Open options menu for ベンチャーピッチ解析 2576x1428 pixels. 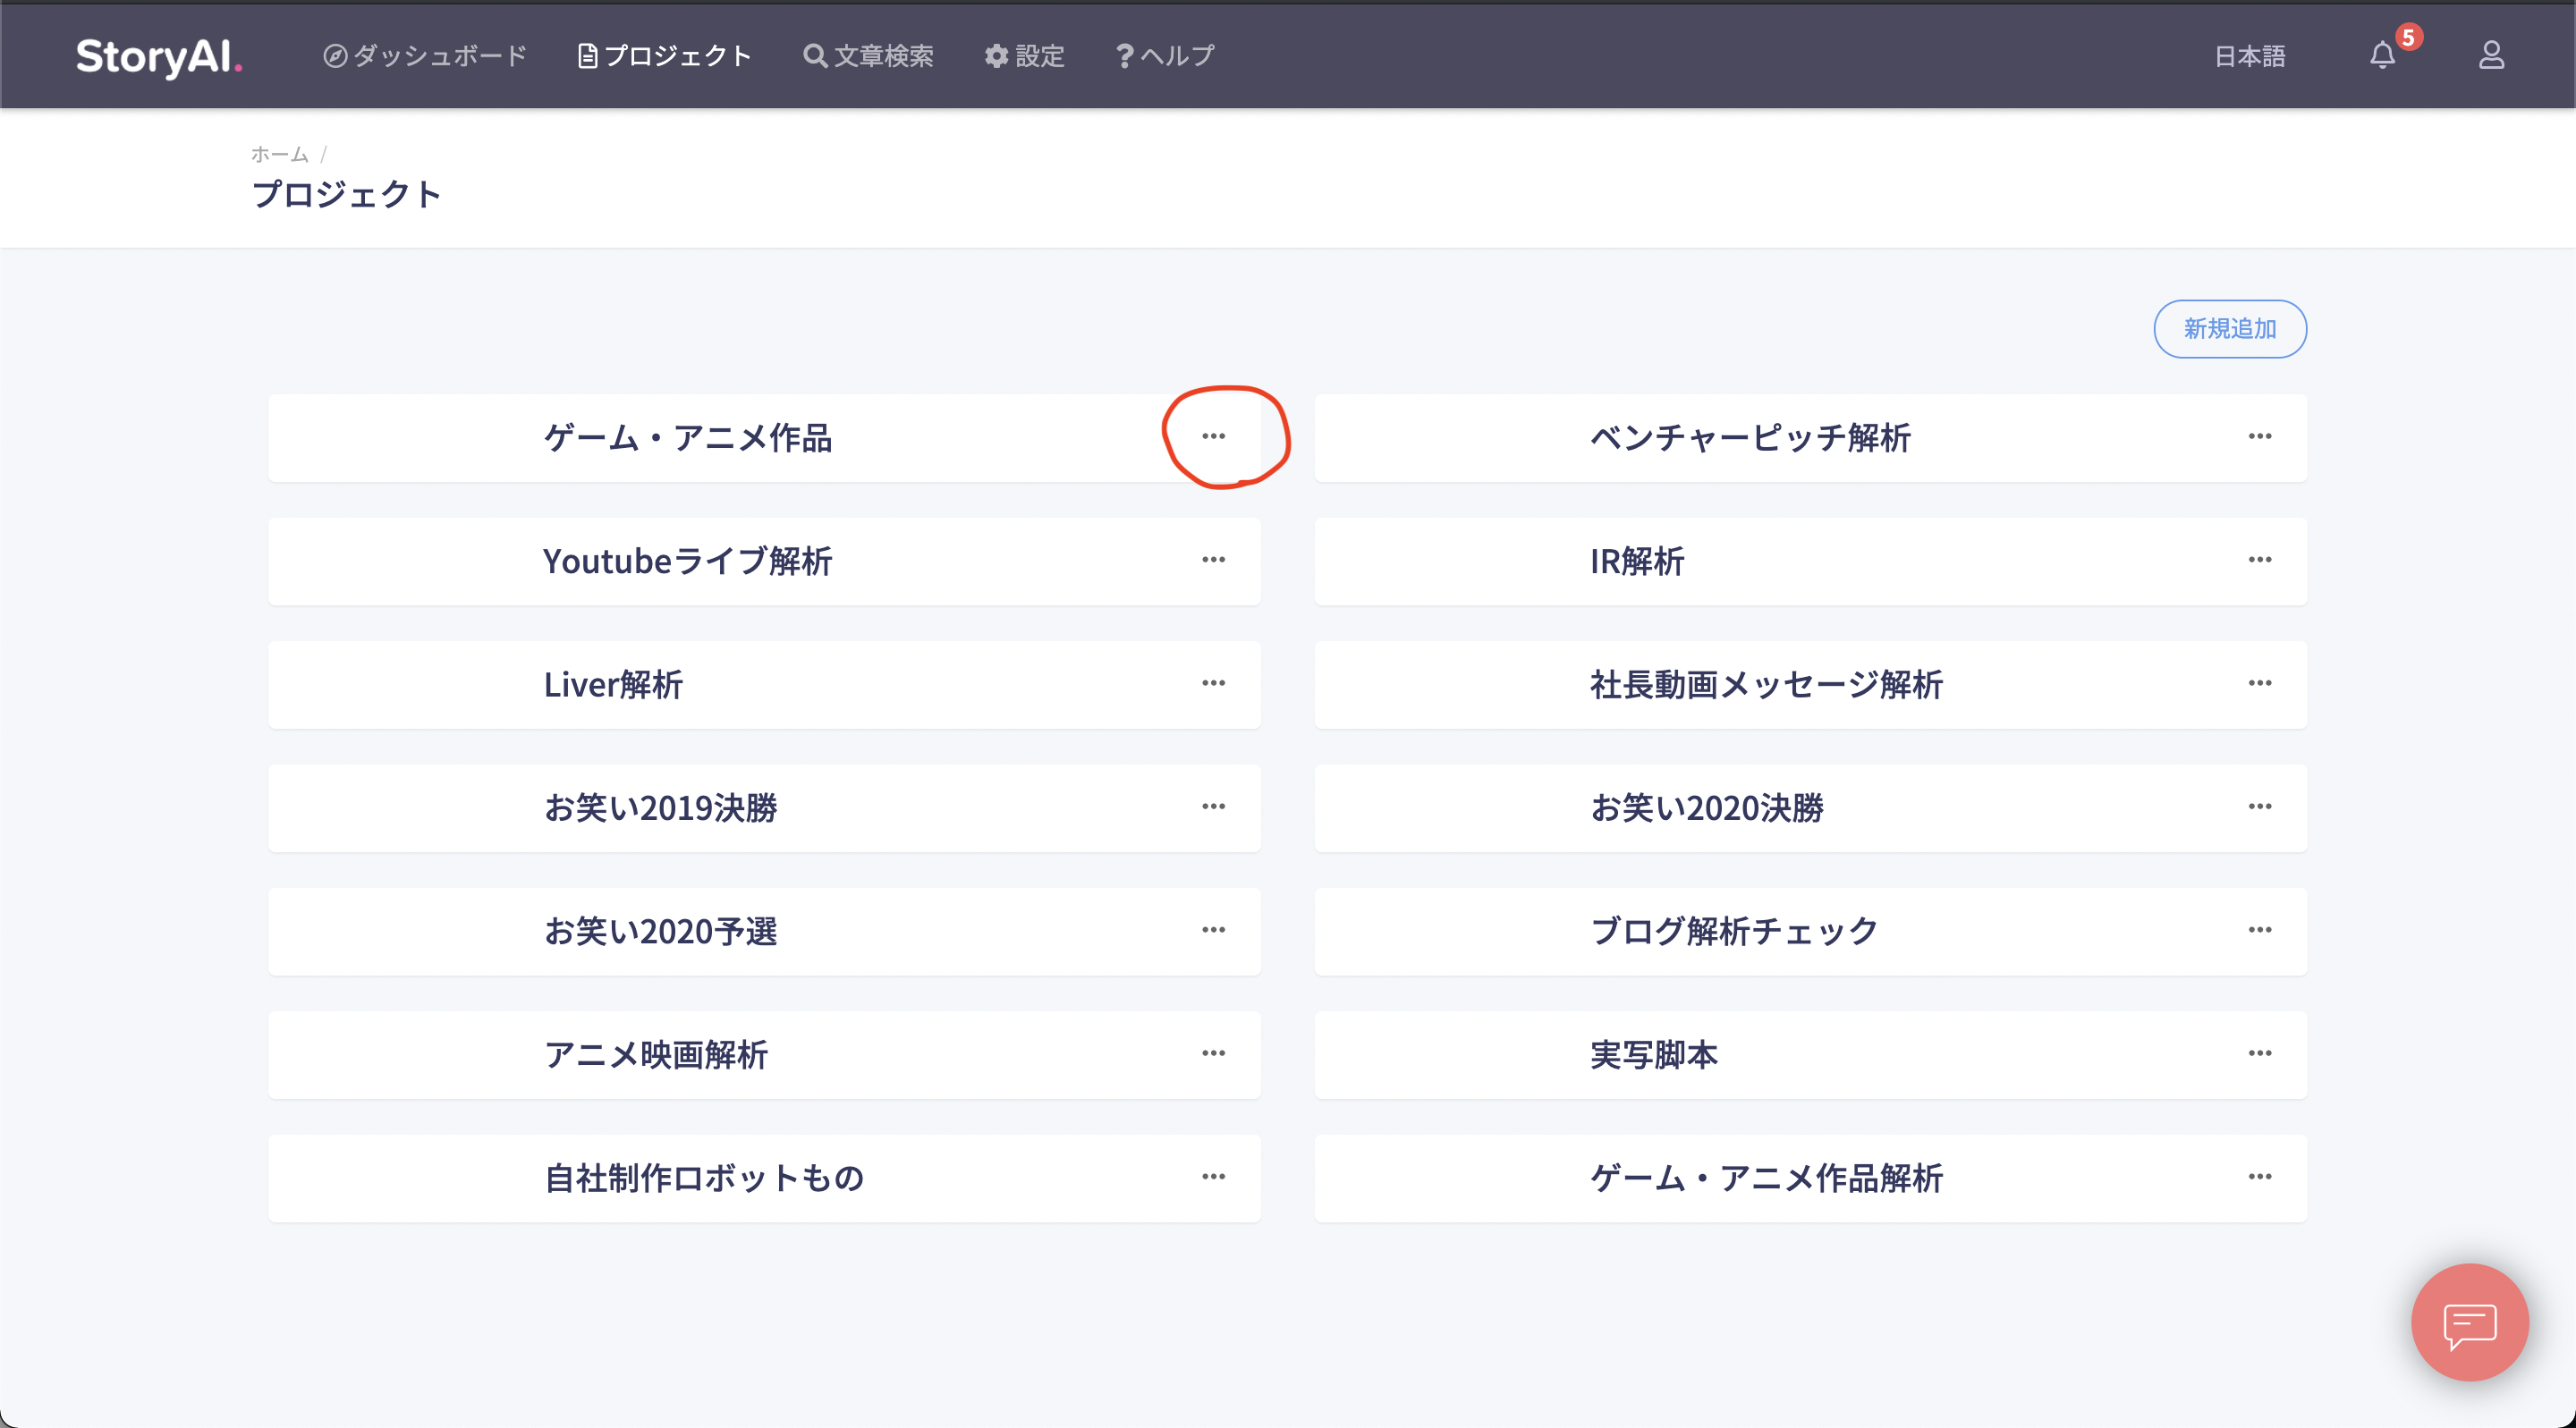[2260, 436]
